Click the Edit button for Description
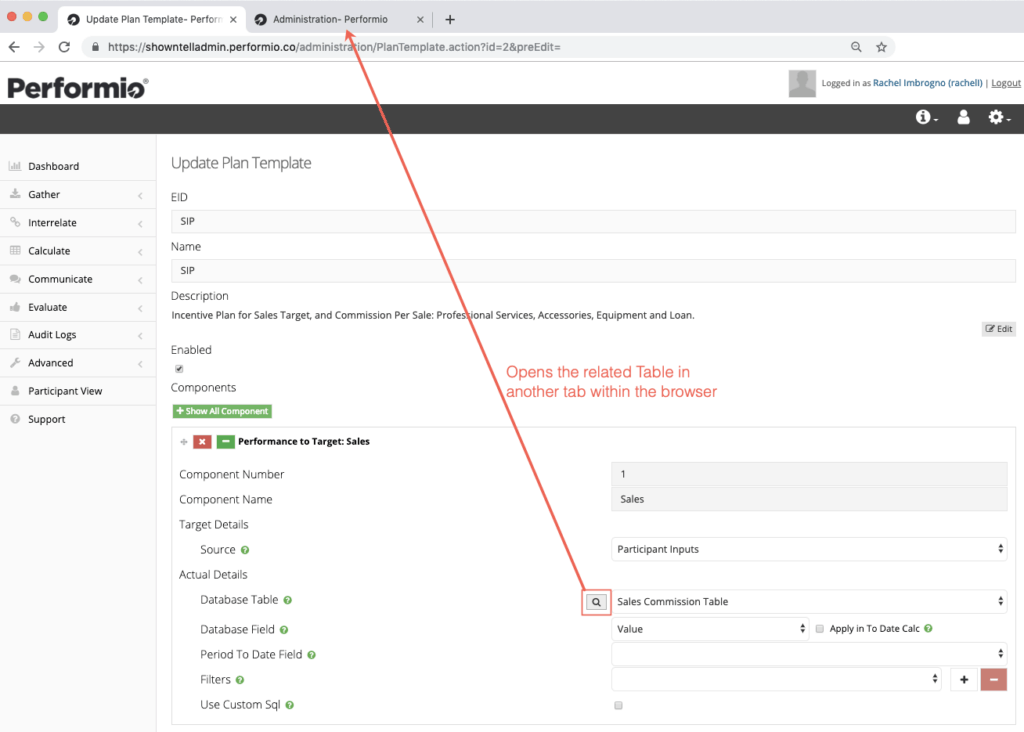 pyautogui.click(x=999, y=329)
